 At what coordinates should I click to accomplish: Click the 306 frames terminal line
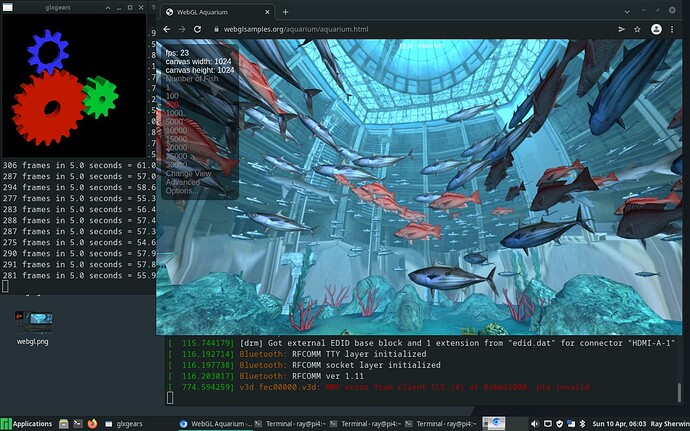[79, 166]
